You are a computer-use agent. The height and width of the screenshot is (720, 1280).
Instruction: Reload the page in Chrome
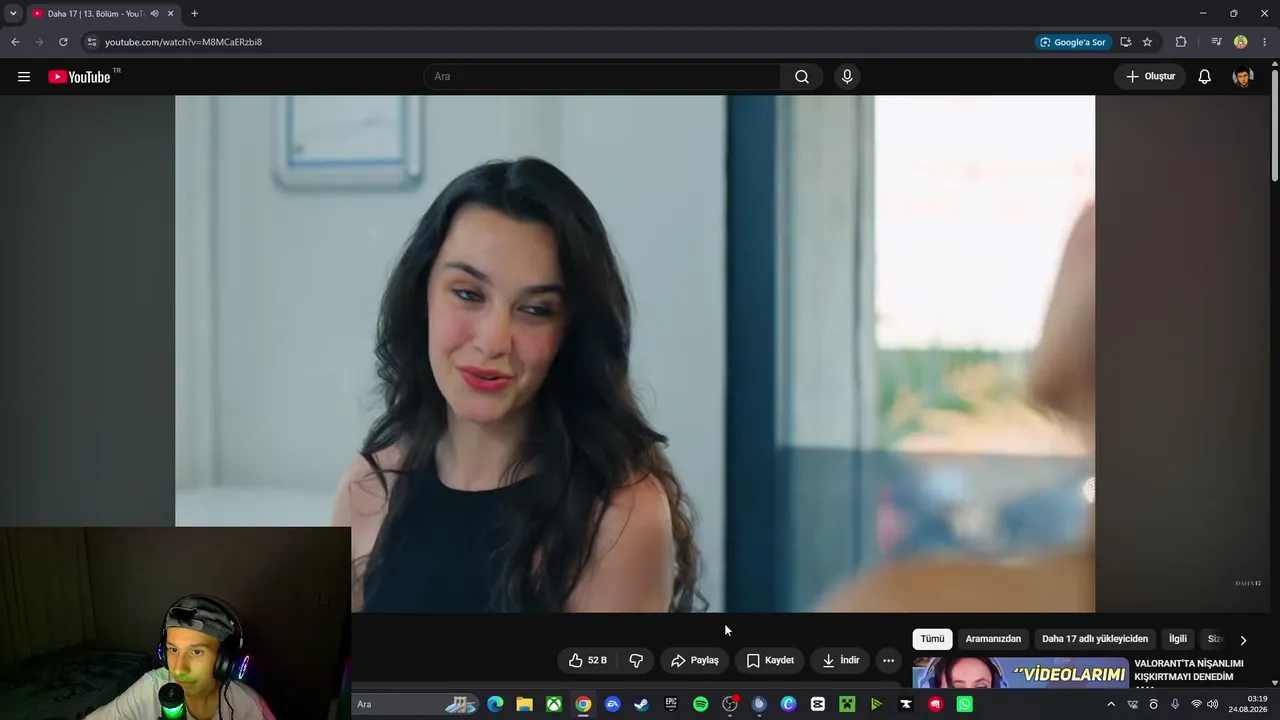coord(63,42)
